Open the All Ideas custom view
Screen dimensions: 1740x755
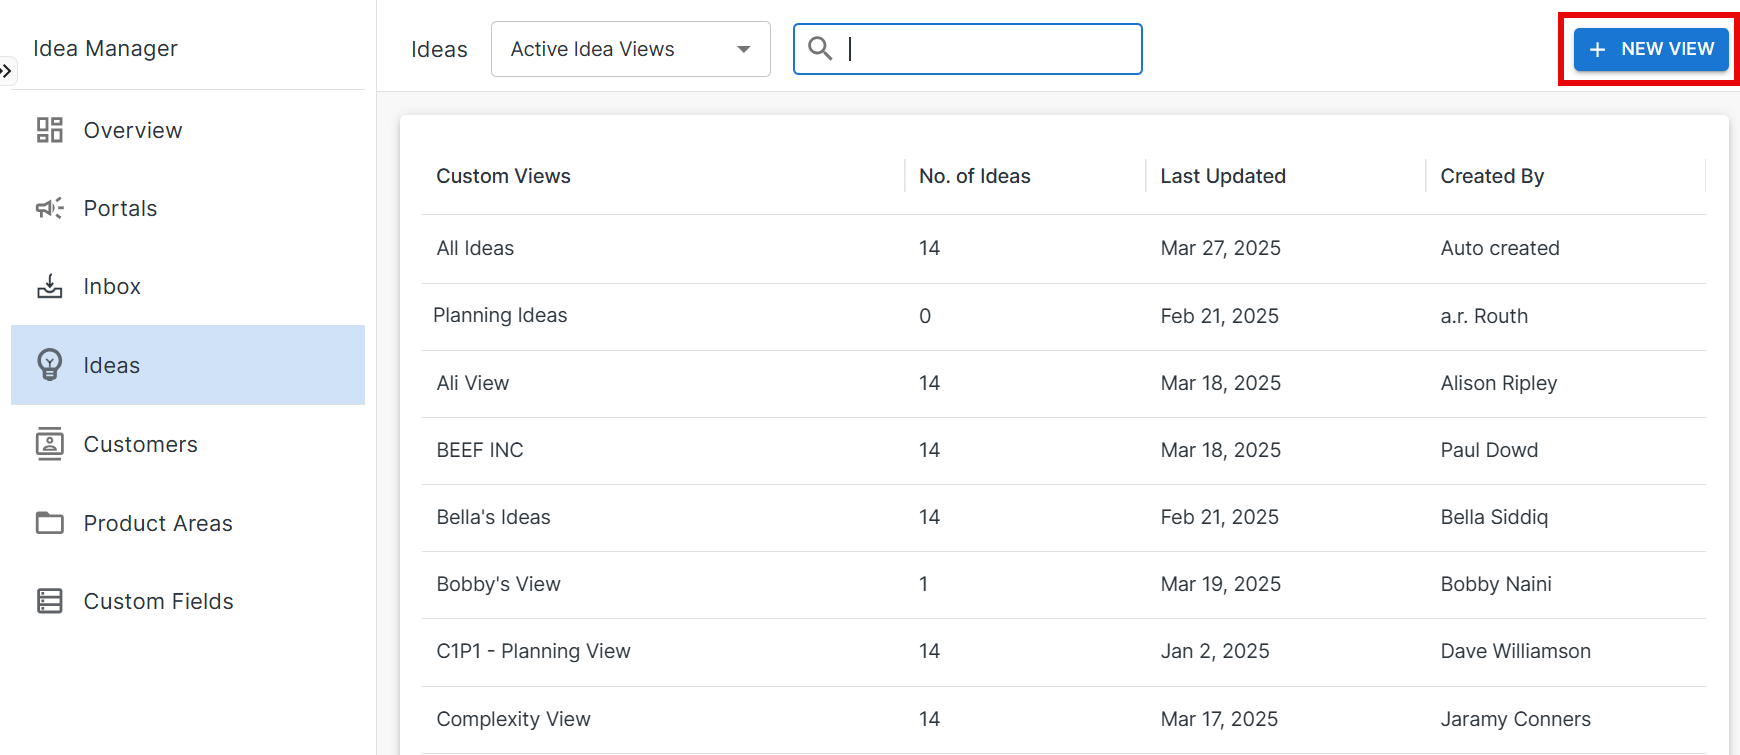click(474, 248)
